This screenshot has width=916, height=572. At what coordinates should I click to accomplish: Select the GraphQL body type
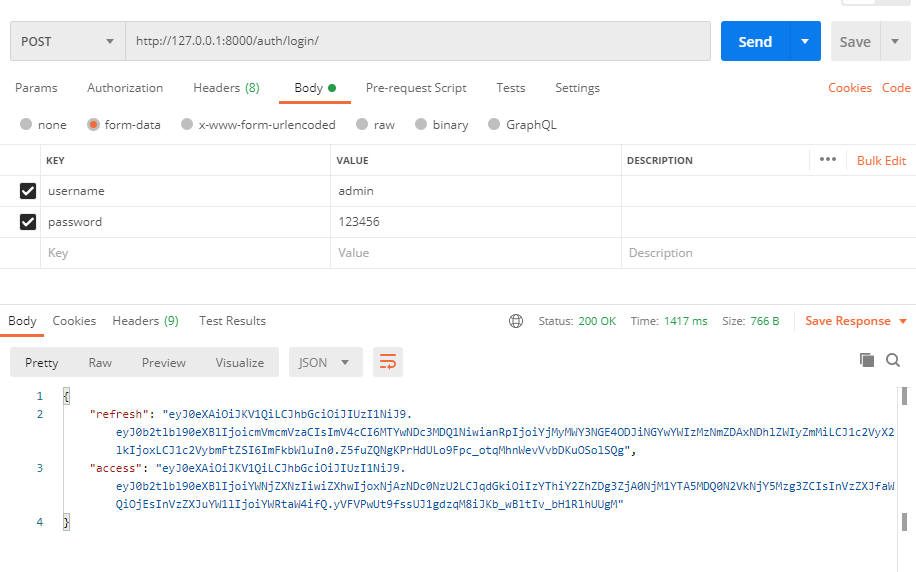[522, 124]
